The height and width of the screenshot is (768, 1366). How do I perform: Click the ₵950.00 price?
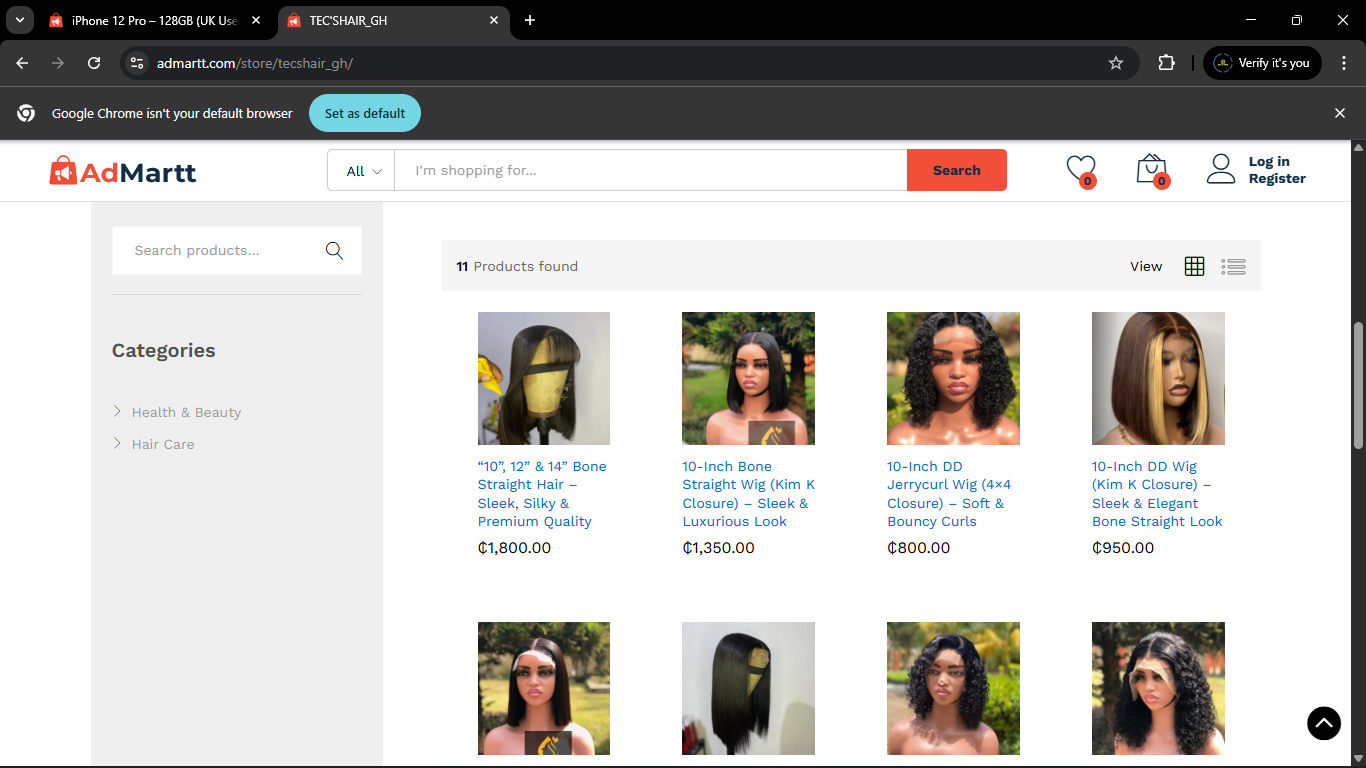tap(1123, 548)
